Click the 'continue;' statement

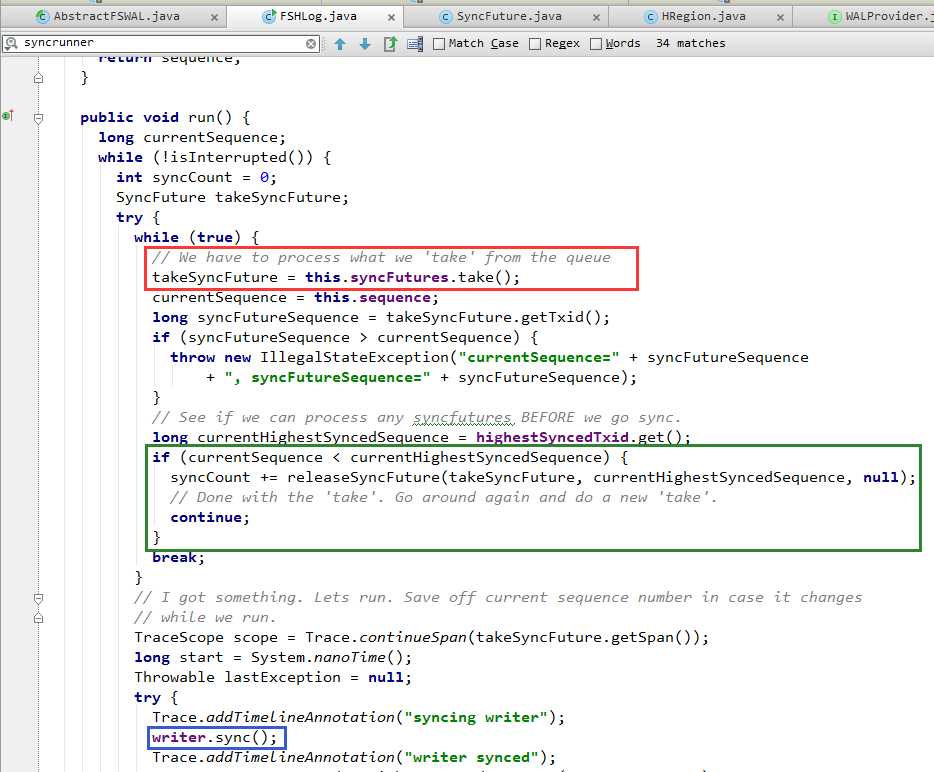coord(210,517)
